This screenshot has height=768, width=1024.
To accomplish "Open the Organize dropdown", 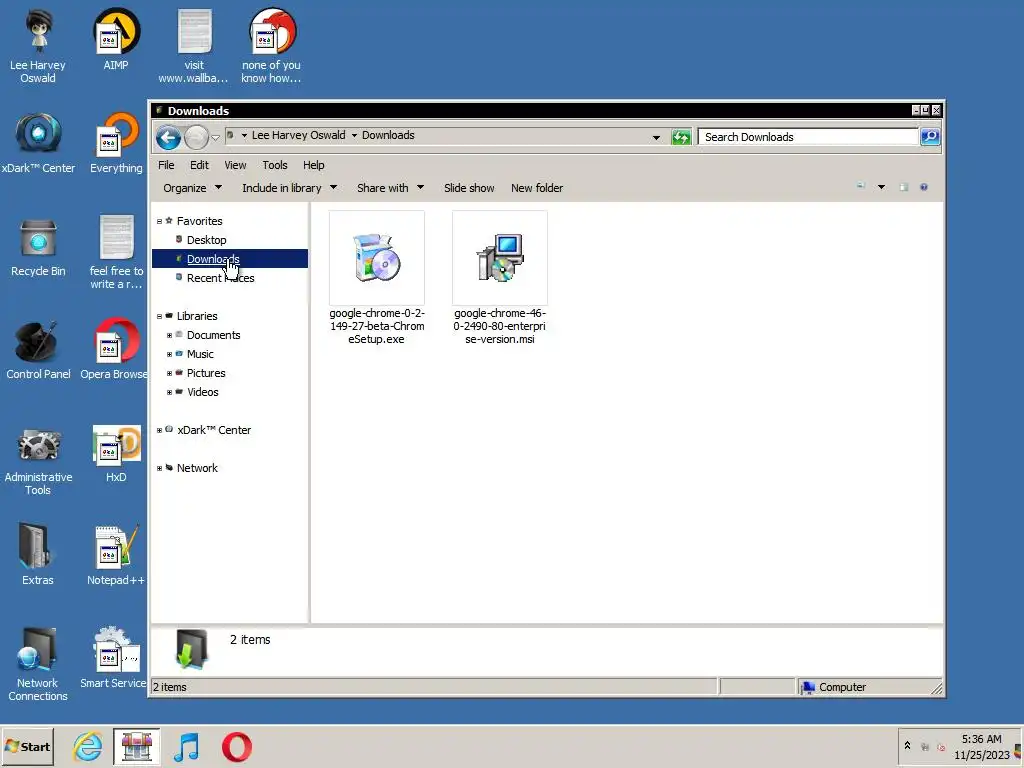I will (x=193, y=188).
